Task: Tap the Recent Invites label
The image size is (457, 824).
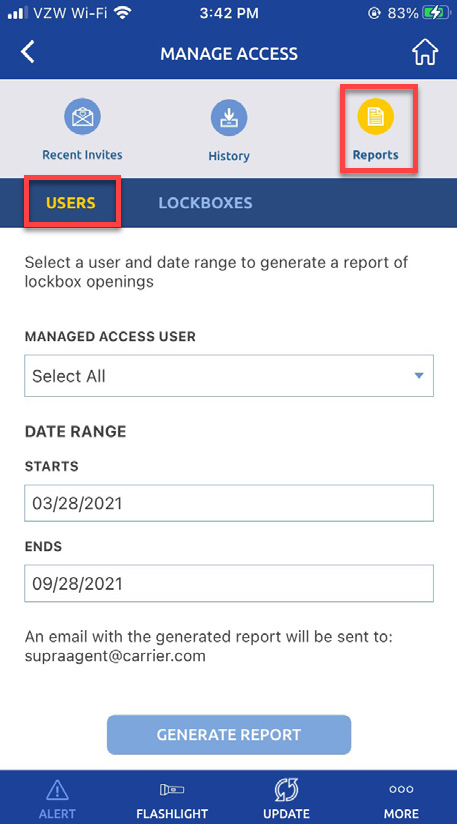Action: pos(82,155)
